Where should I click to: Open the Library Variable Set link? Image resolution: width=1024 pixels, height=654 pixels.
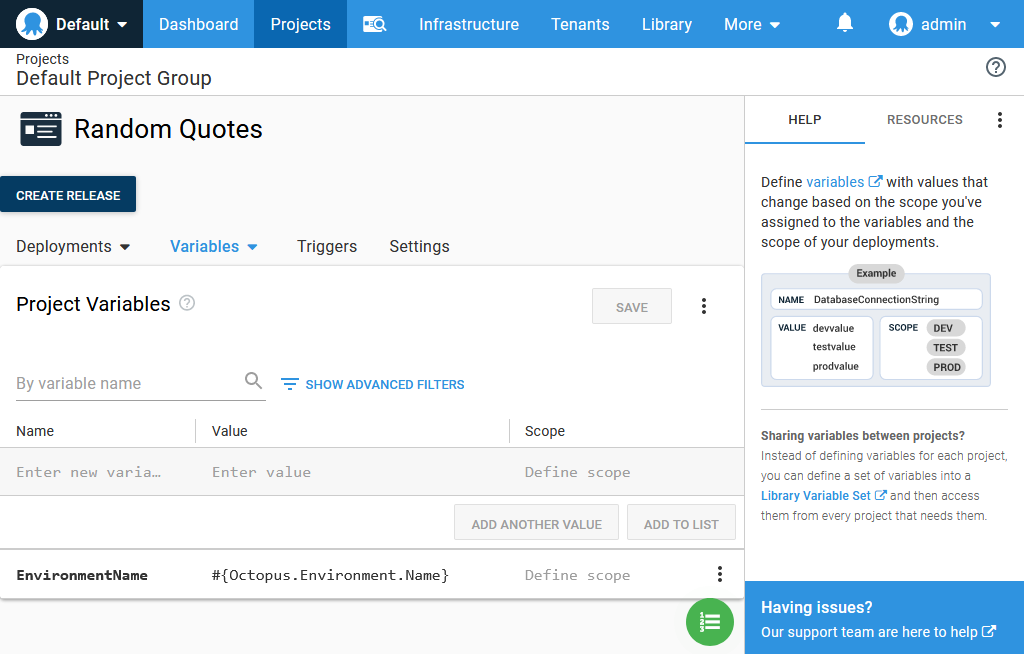pos(824,495)
